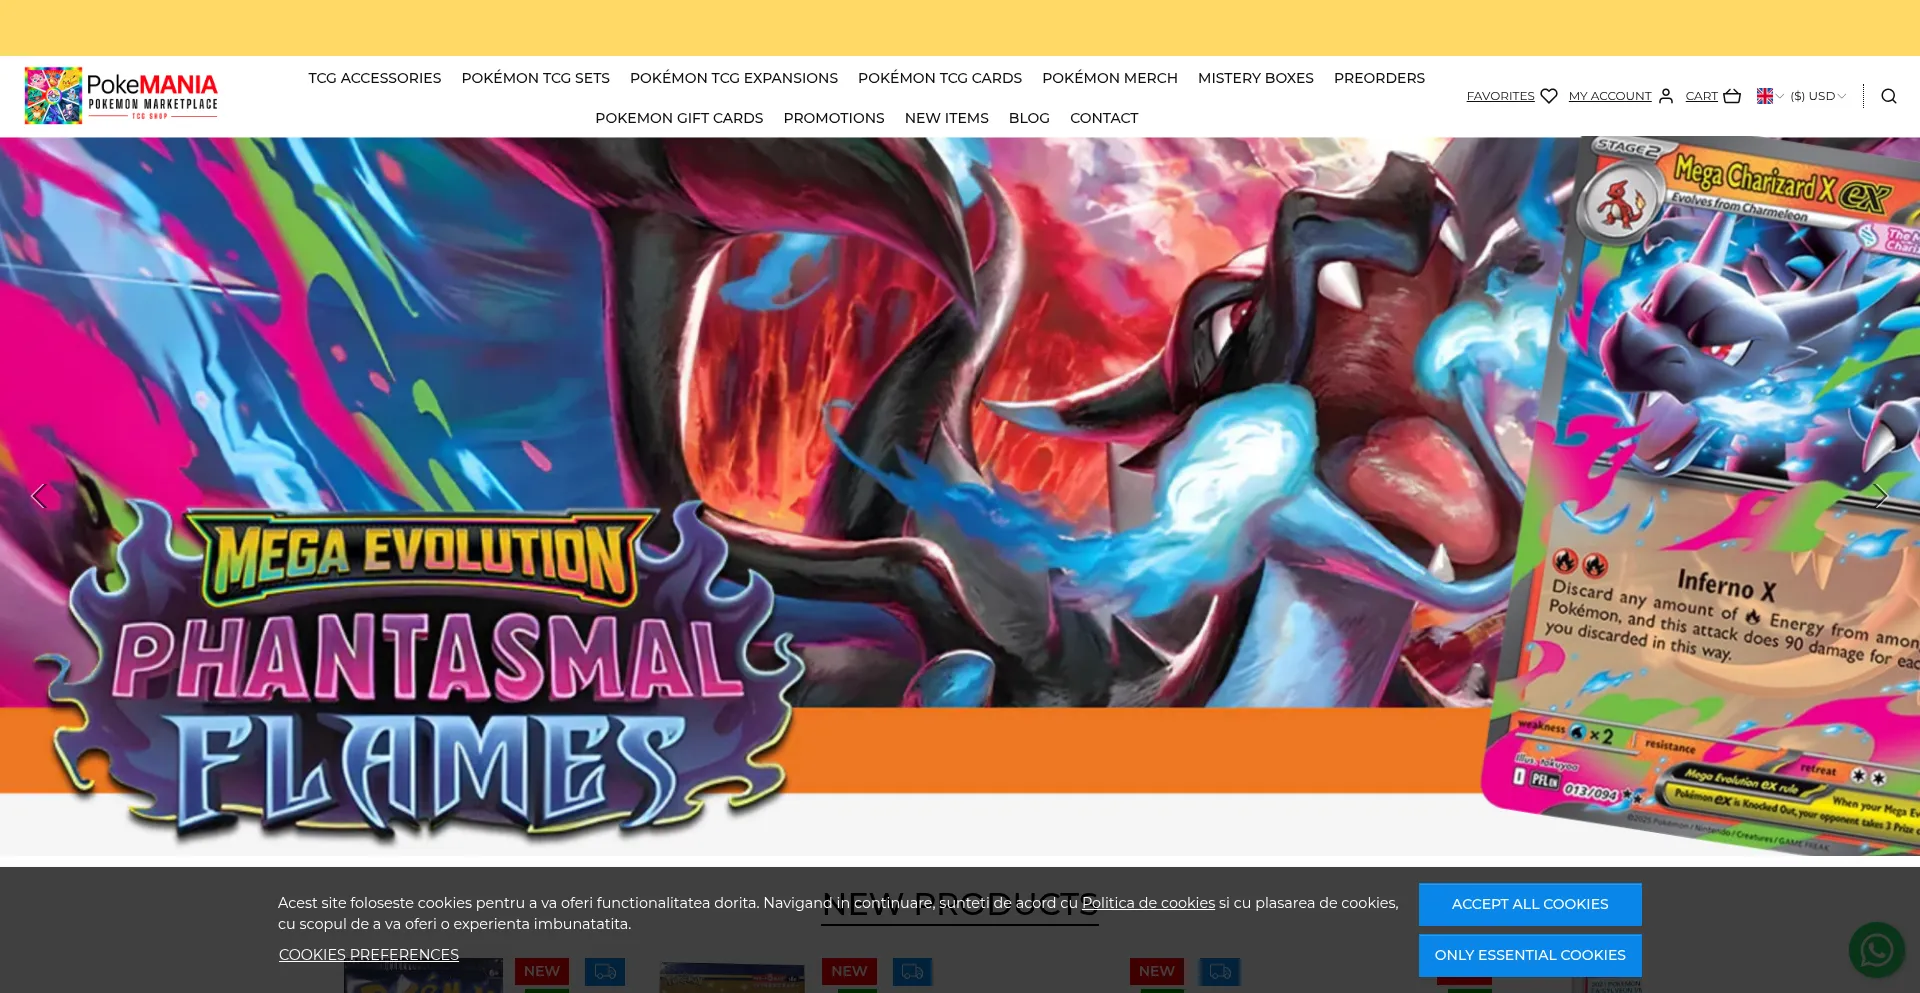Open Pokémon TCG Sets menu

(x=536, y=78)
